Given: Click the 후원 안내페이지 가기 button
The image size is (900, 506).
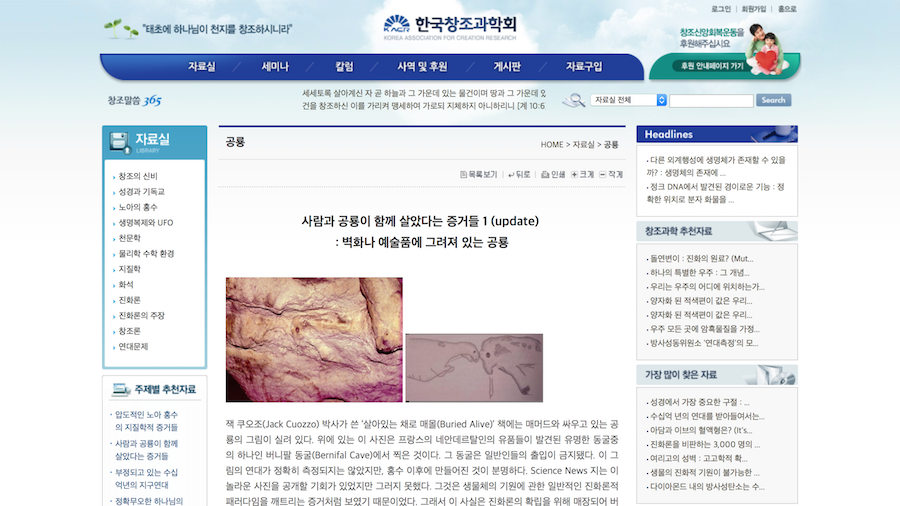Looking at the screenshot, I should [712, 66].
